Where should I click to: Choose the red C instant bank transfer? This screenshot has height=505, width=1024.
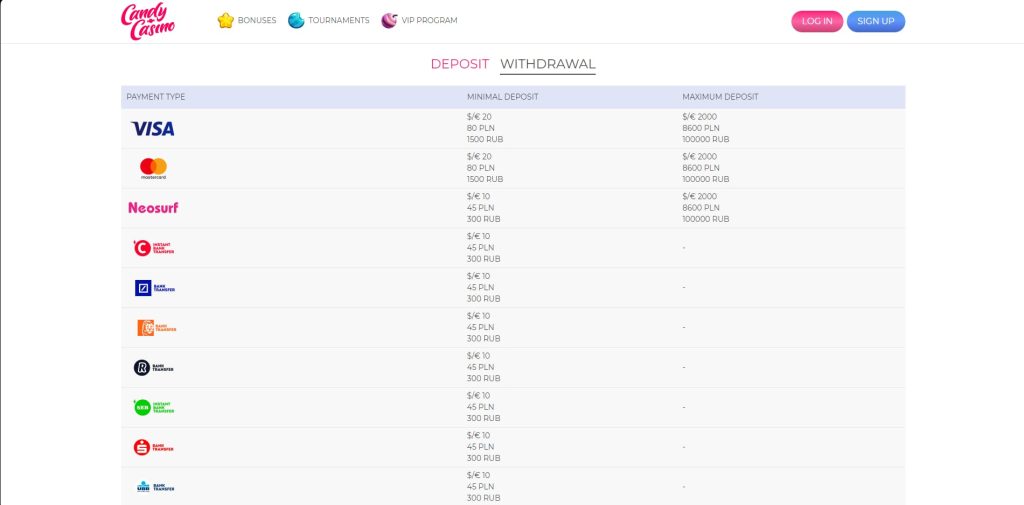[x=154, y=247]
